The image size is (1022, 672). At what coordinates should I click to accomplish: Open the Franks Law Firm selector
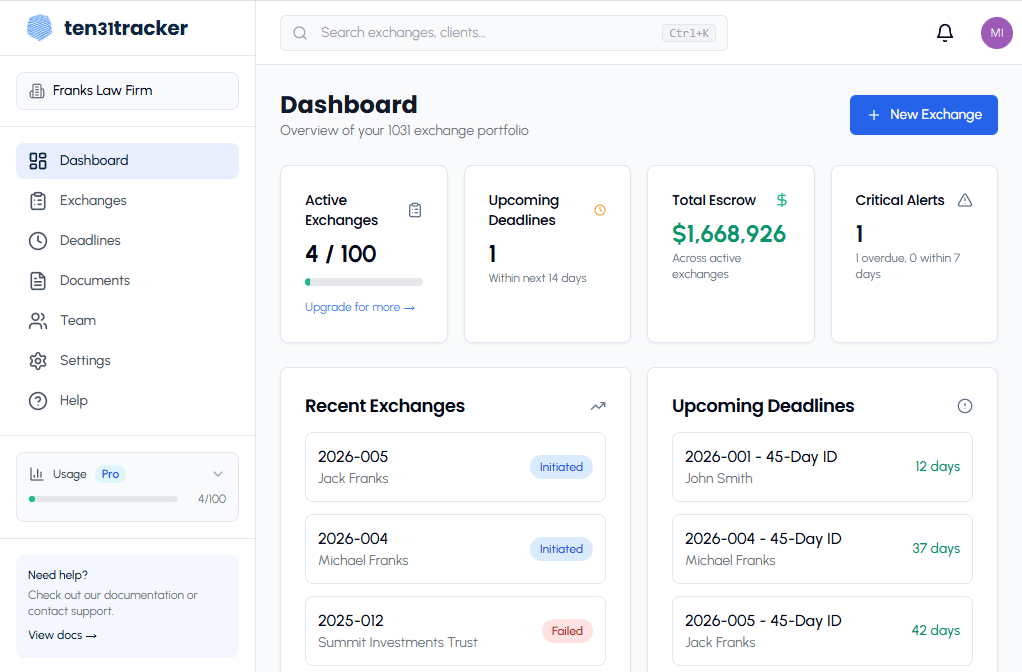click(127, 90)
